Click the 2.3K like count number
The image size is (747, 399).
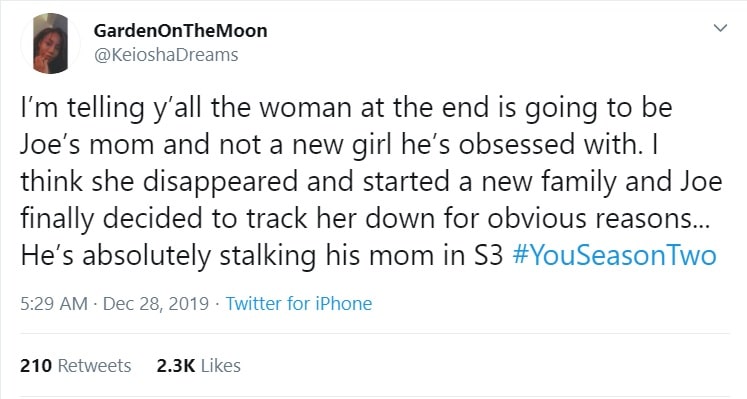tap(176, 366)
